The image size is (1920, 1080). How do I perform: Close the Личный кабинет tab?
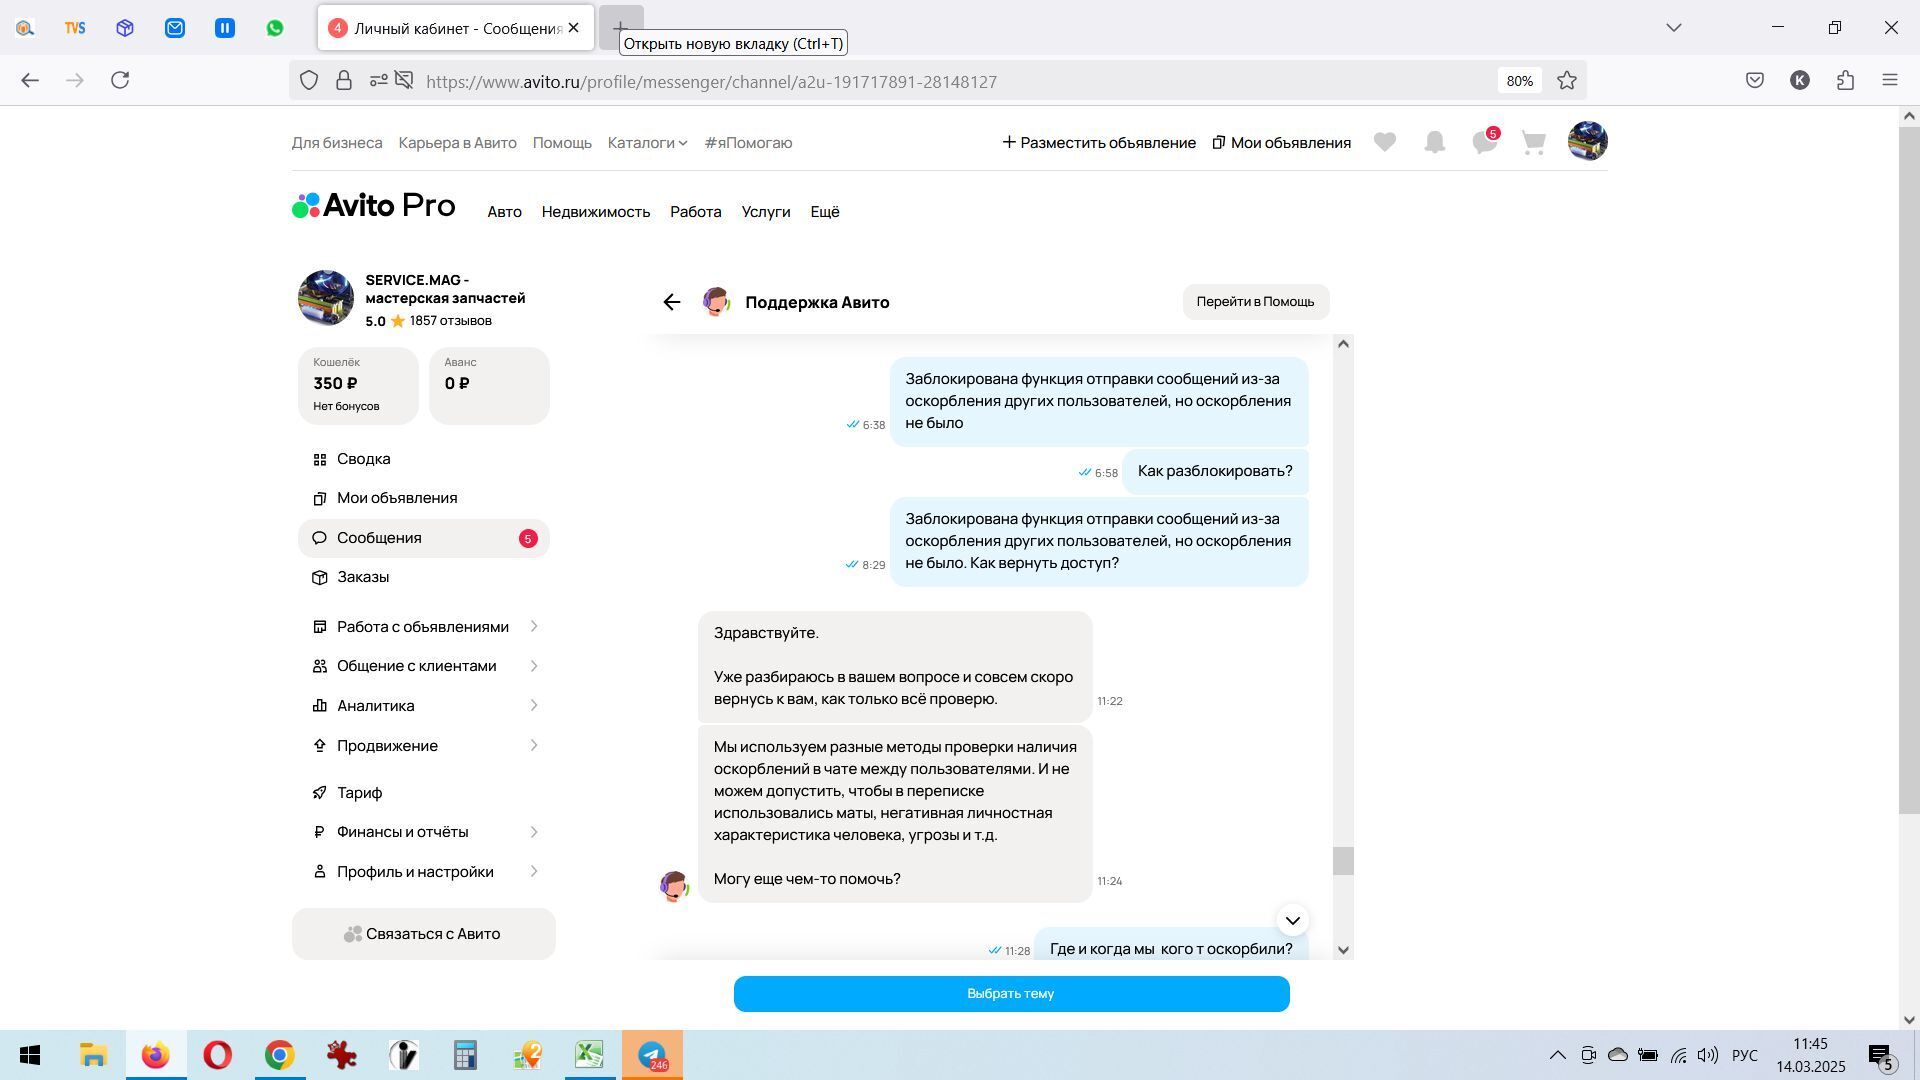574,28
